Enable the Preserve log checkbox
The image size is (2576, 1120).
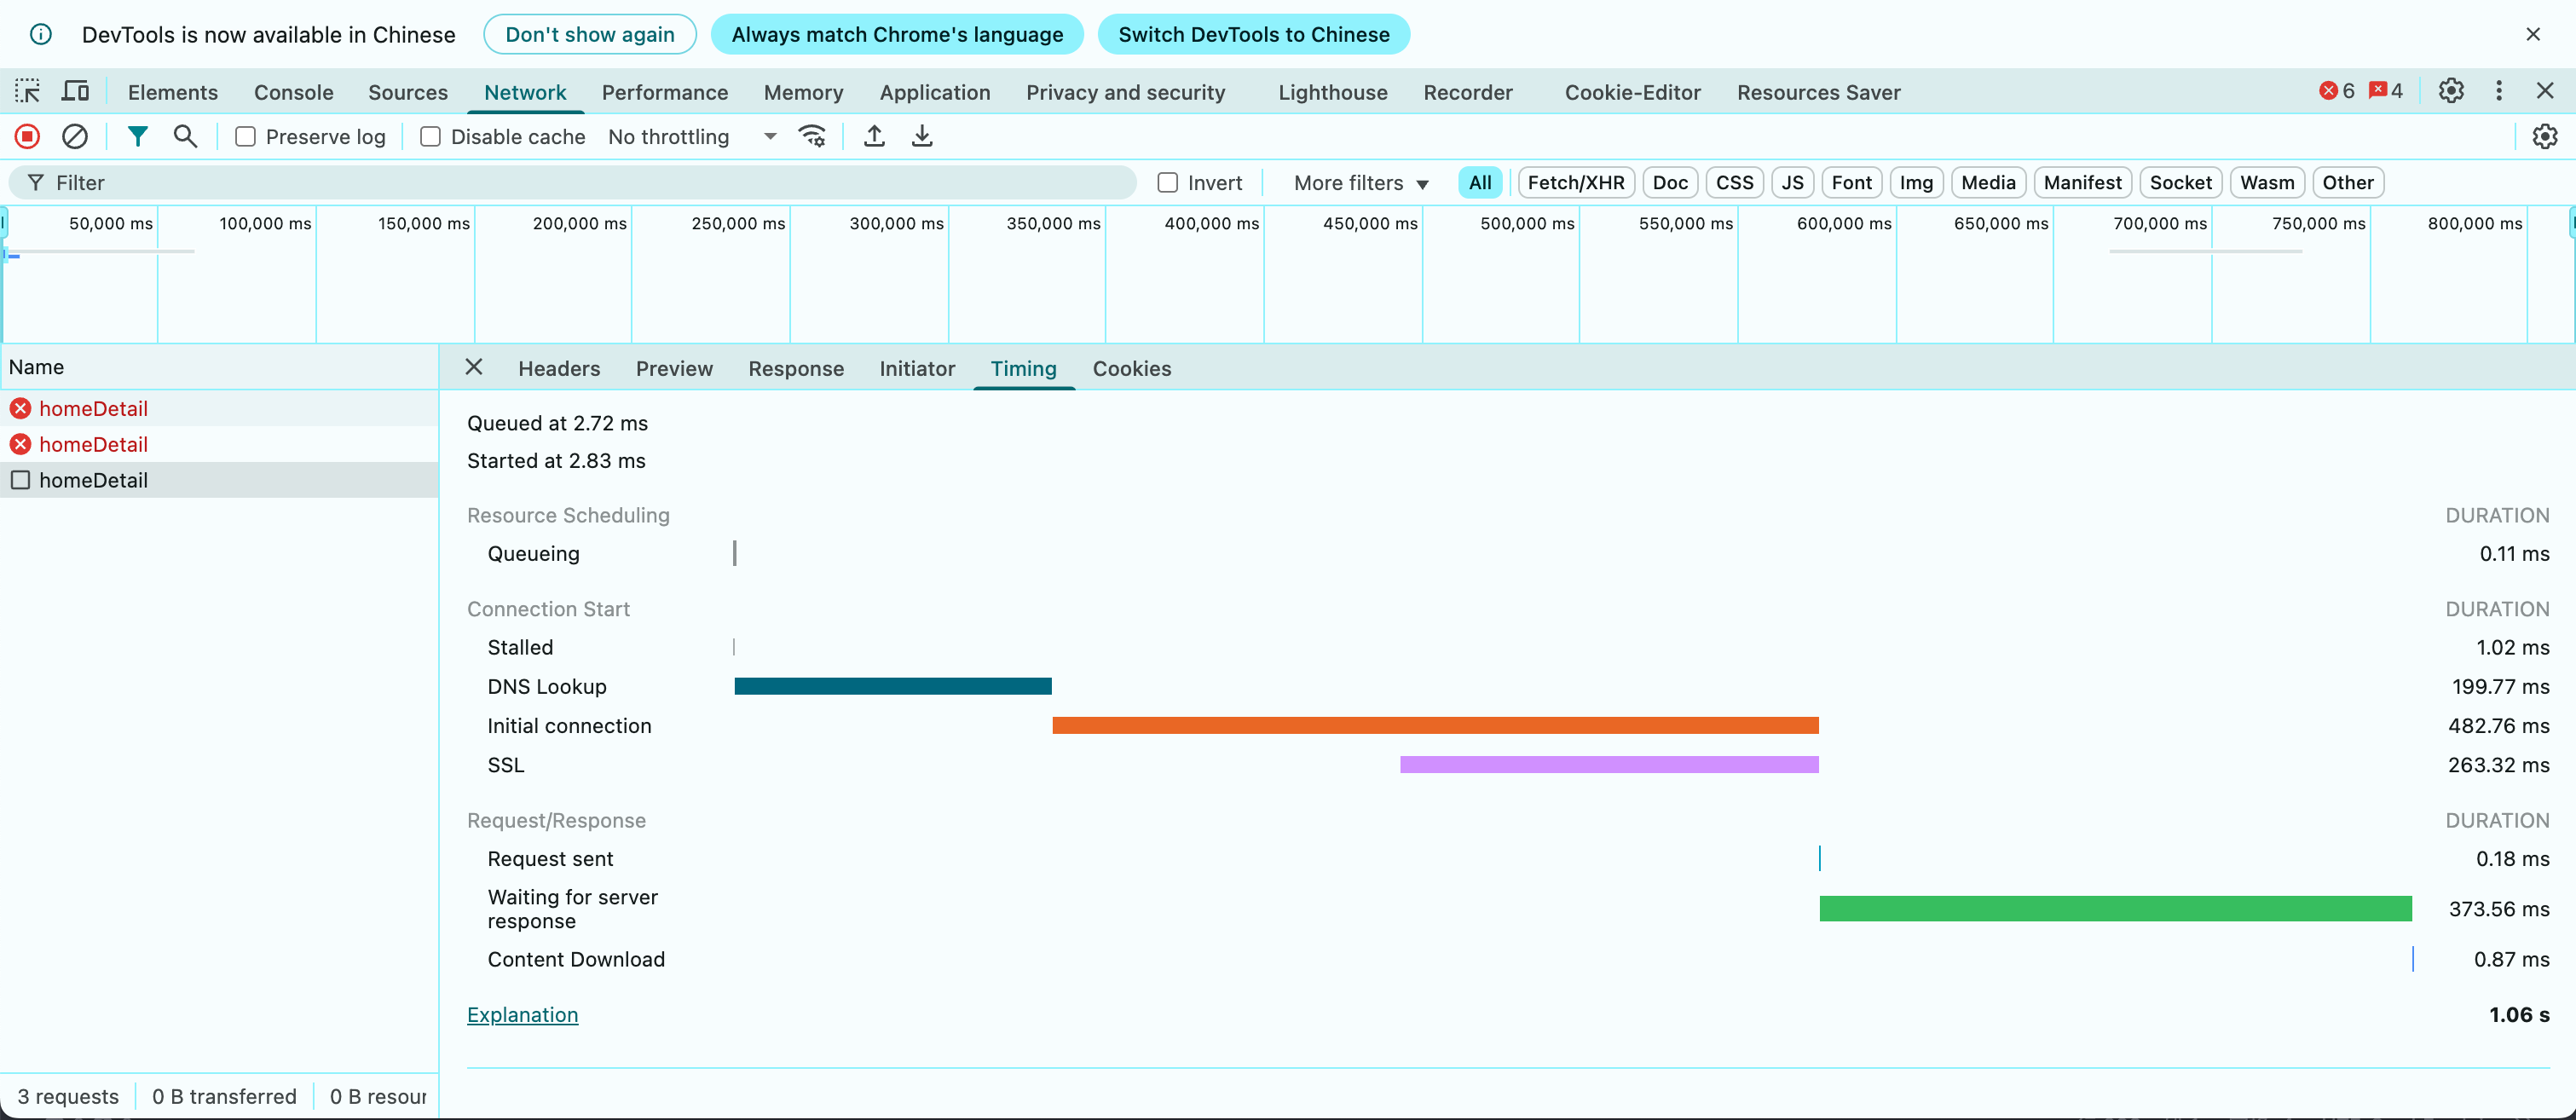pos(246,137)
